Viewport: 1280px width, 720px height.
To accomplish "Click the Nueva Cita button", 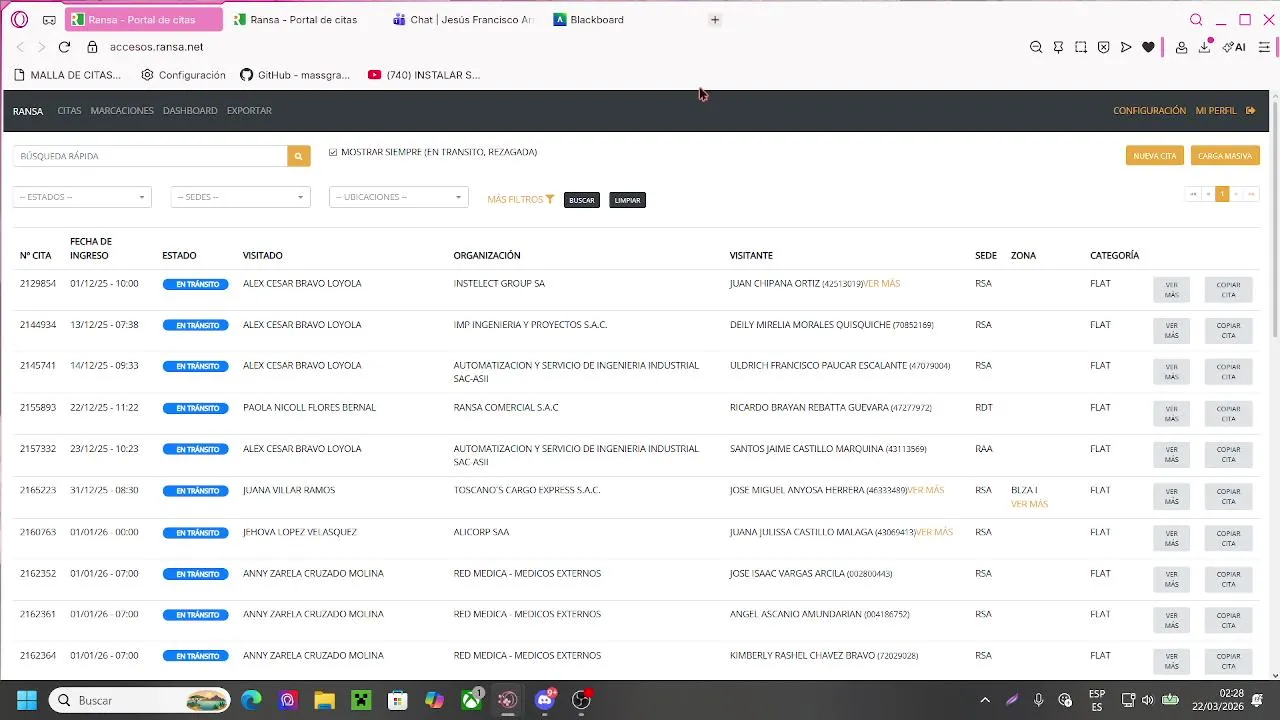I will coord(1155,156).
